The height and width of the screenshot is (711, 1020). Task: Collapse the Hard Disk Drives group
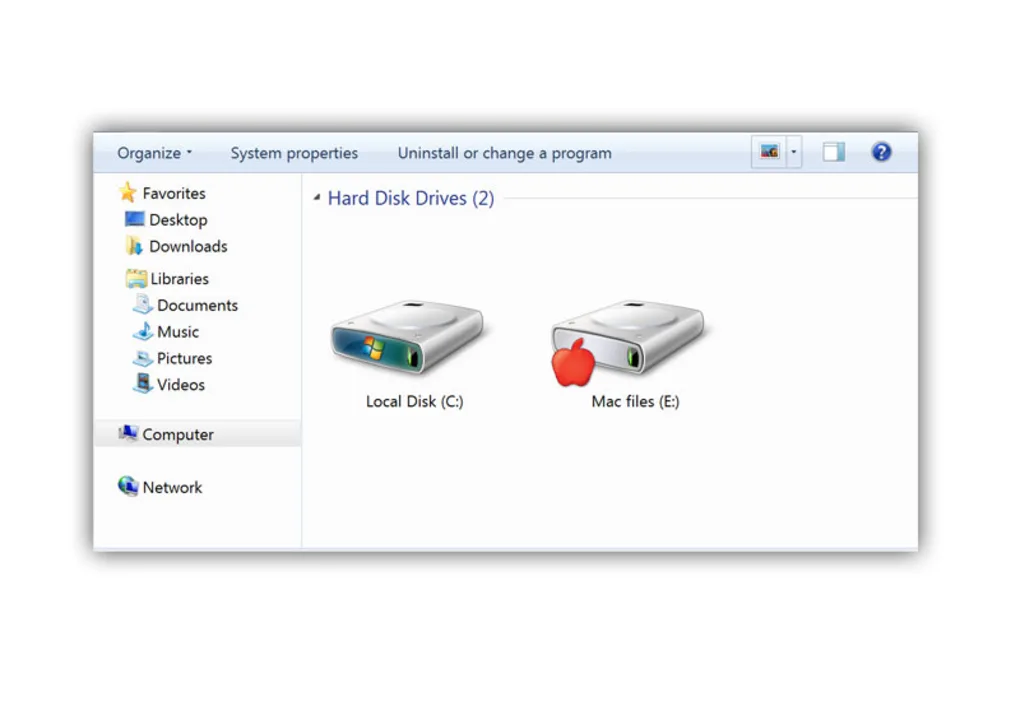click(317, 197)
